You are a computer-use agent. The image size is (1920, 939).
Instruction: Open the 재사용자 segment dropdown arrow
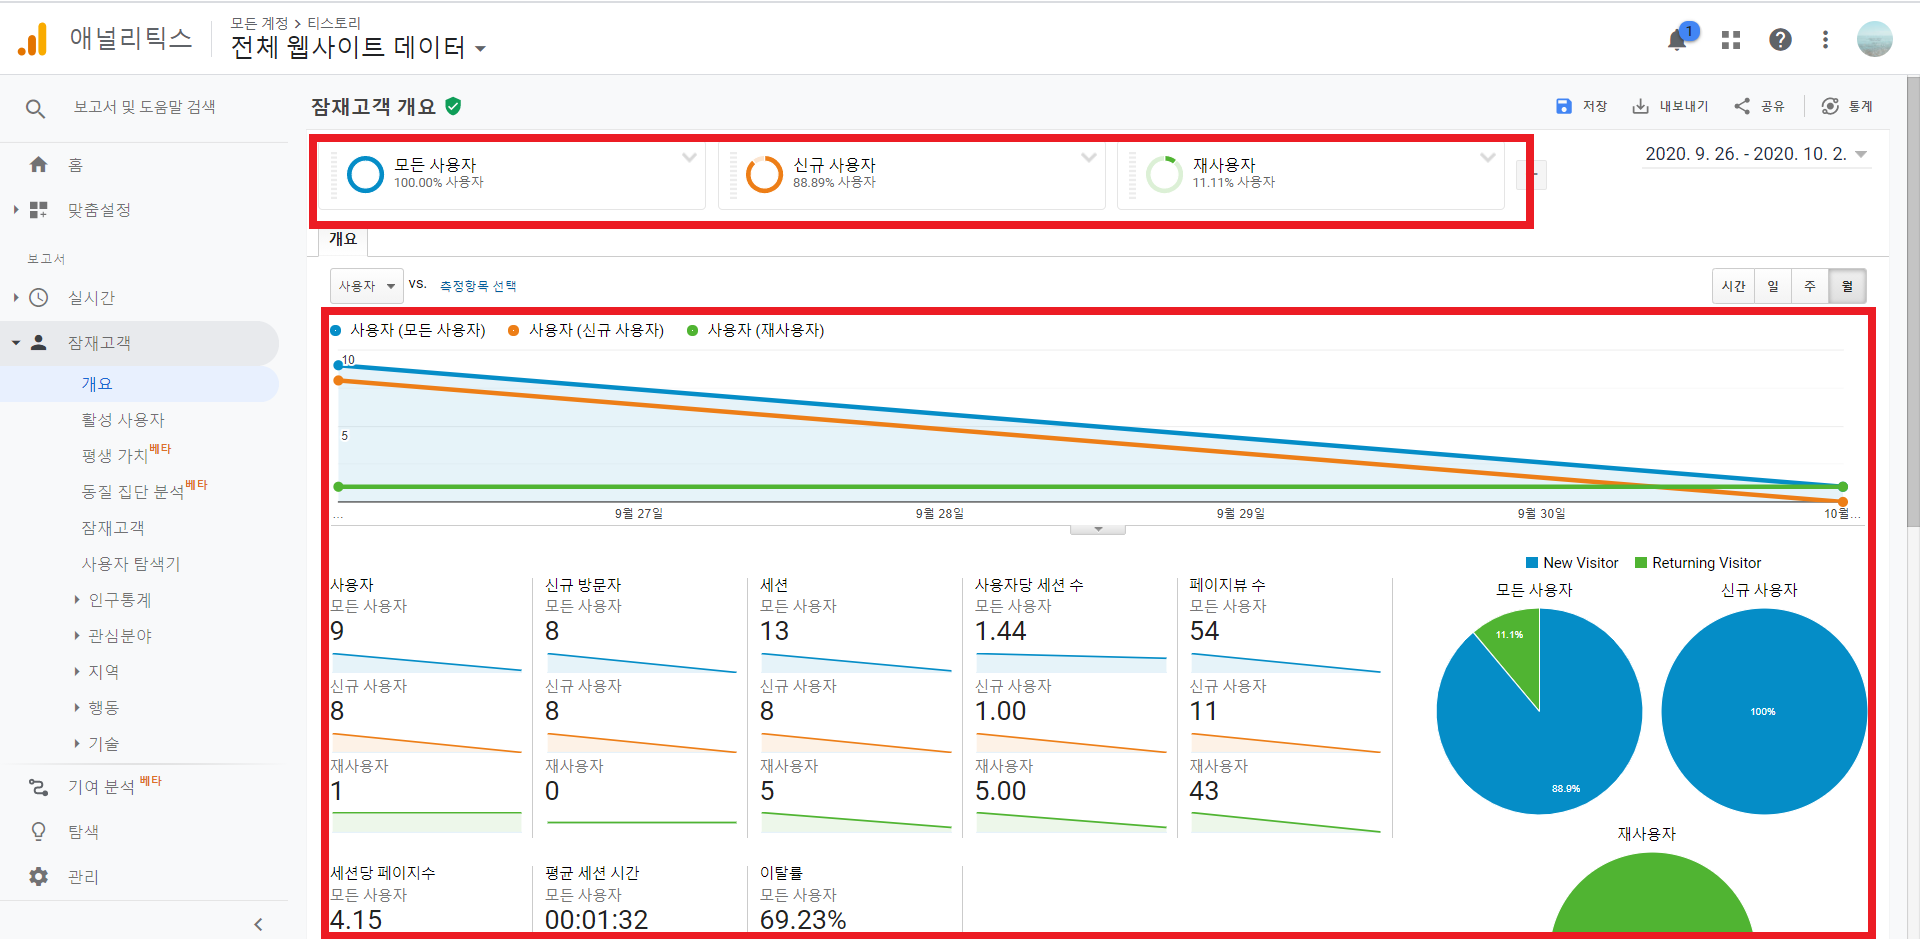[x=1488, y=158]
